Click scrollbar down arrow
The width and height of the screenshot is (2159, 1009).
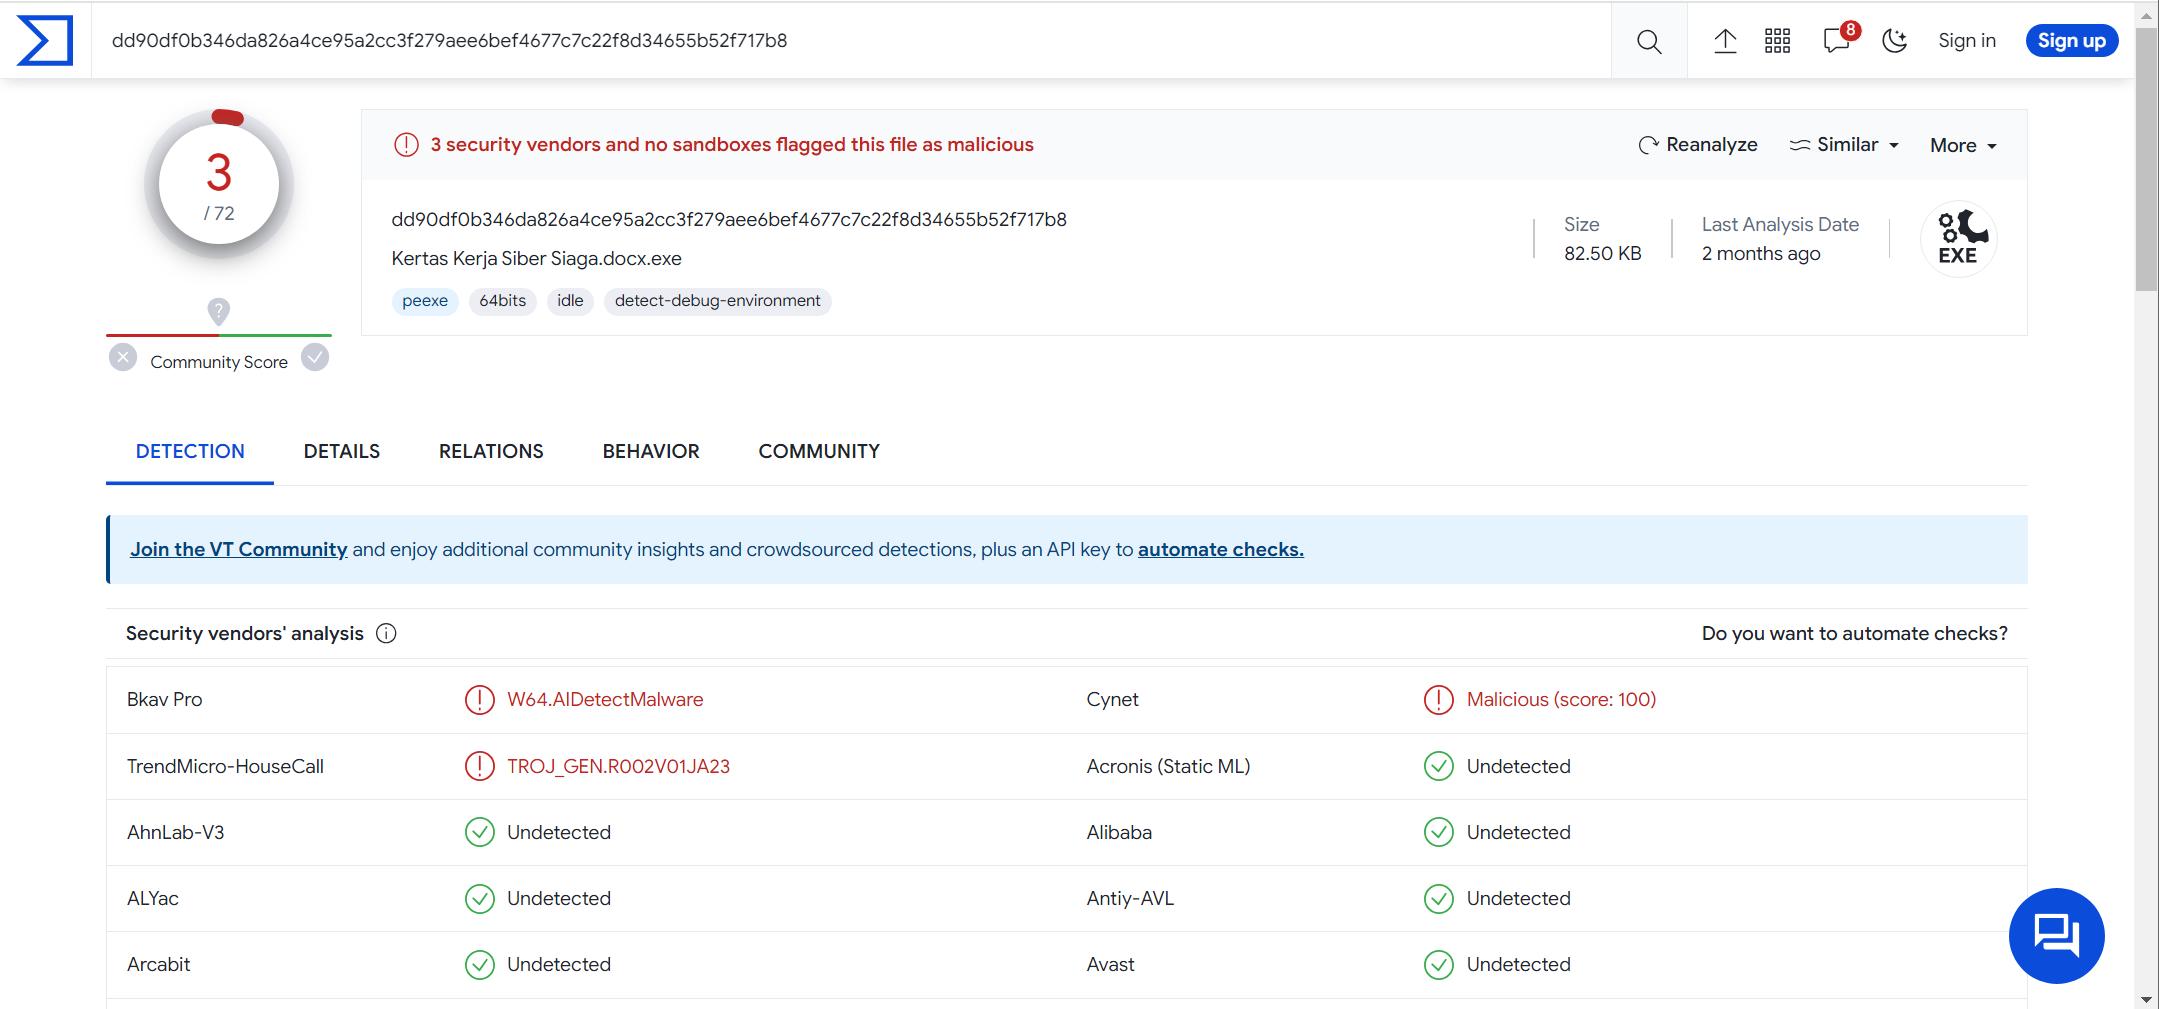(x=2146, y=999)
